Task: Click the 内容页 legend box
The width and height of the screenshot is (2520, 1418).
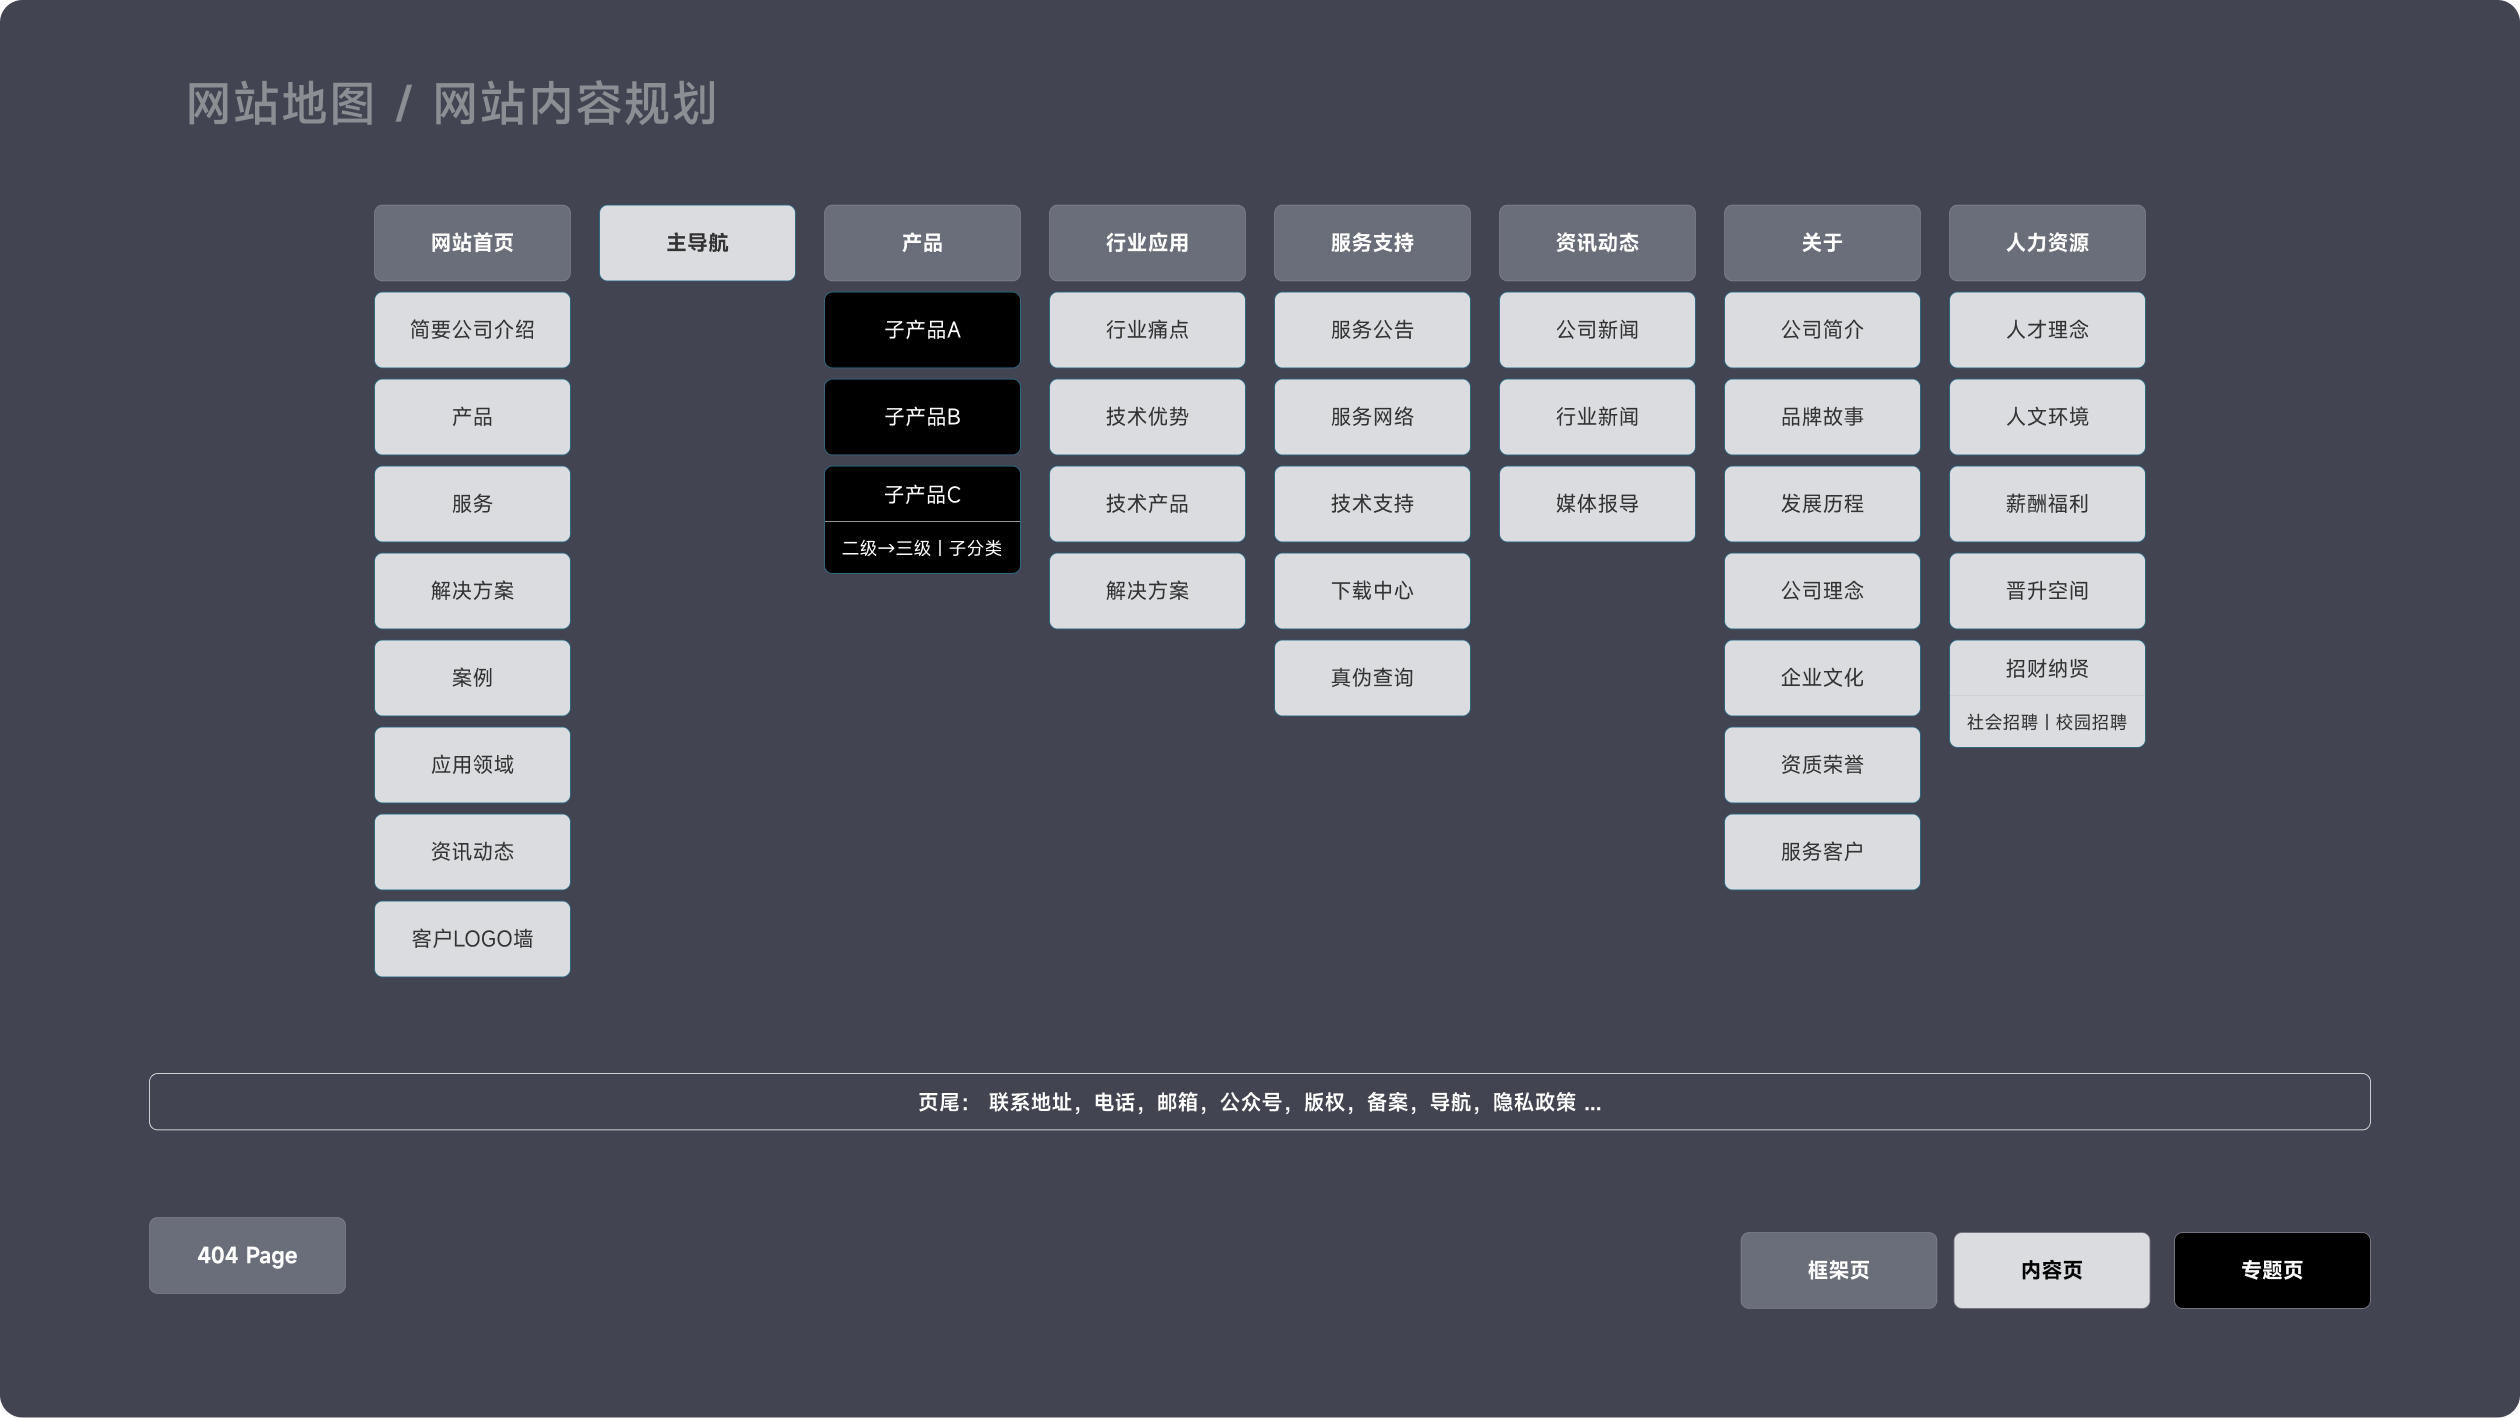Action: (2051, 1270)
